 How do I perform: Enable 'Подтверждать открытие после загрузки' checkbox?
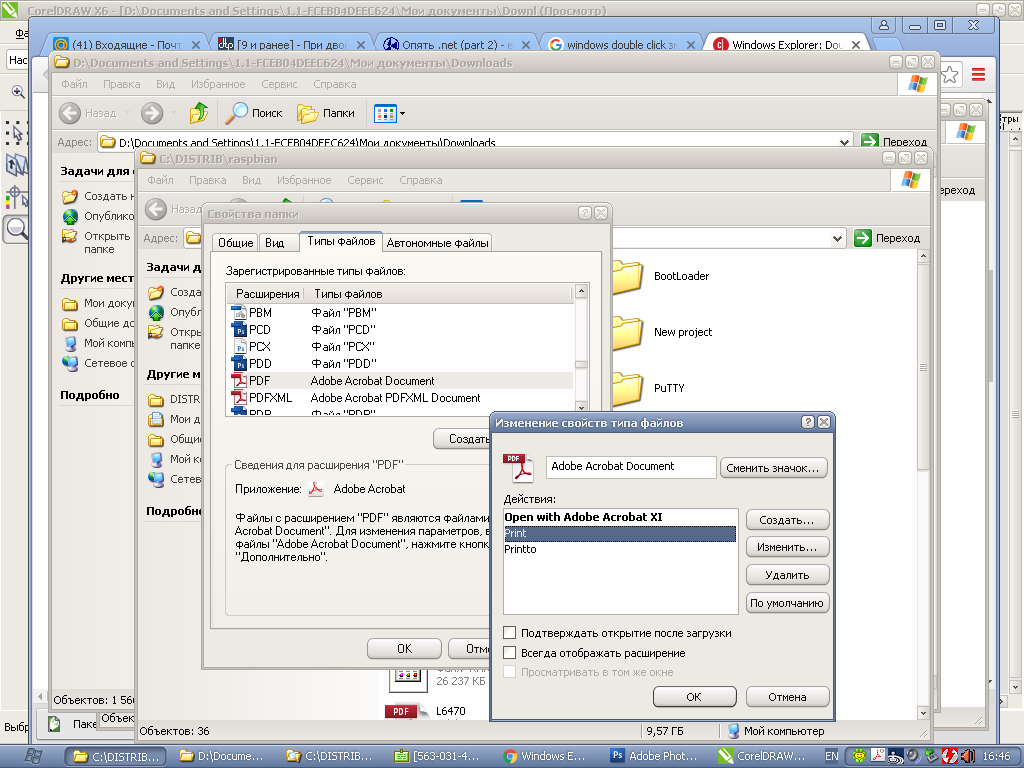510,632
